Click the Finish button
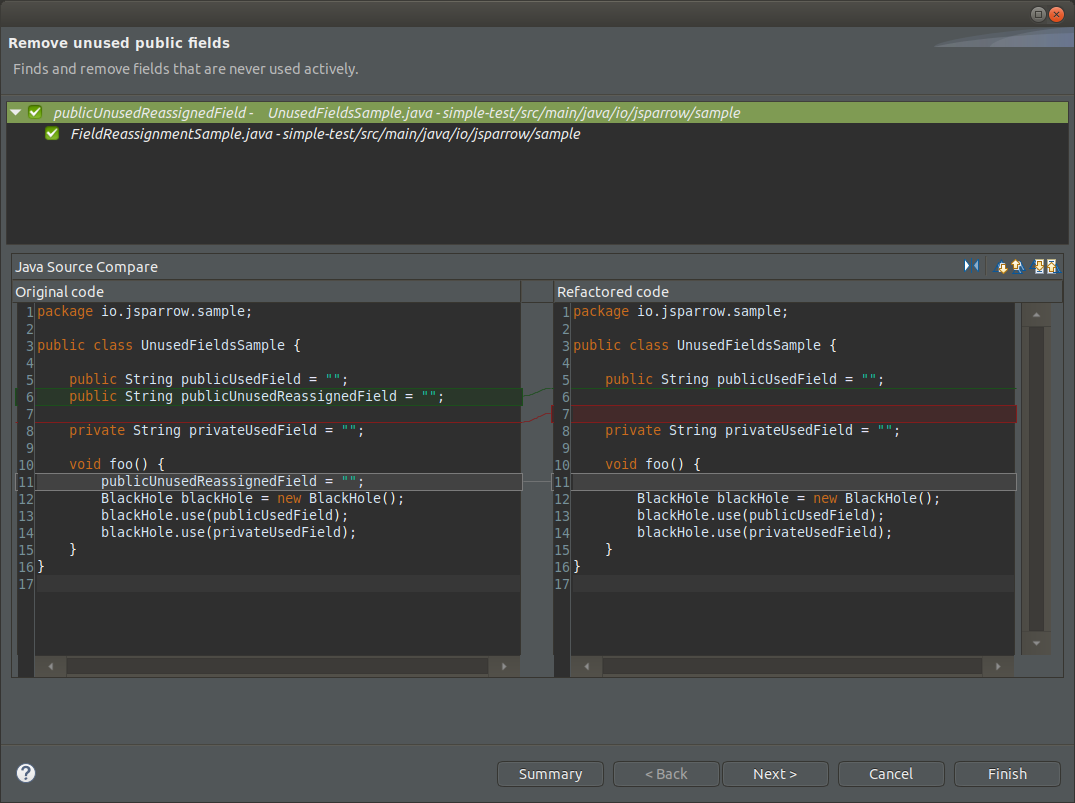 click(1007, 774)
